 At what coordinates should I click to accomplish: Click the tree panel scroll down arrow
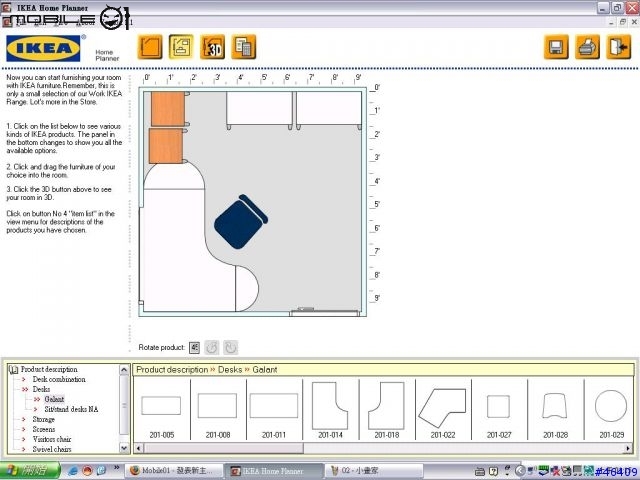pos(124,448)
